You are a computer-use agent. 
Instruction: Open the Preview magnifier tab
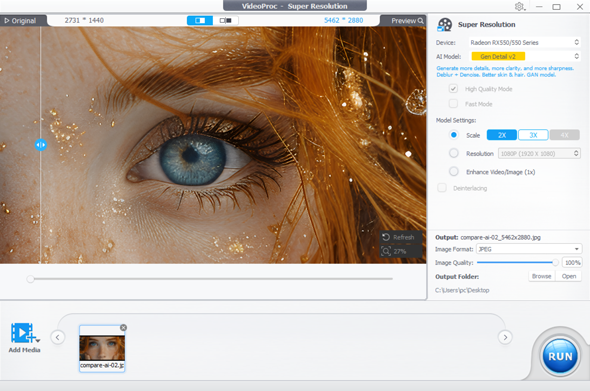pos(407,21)
